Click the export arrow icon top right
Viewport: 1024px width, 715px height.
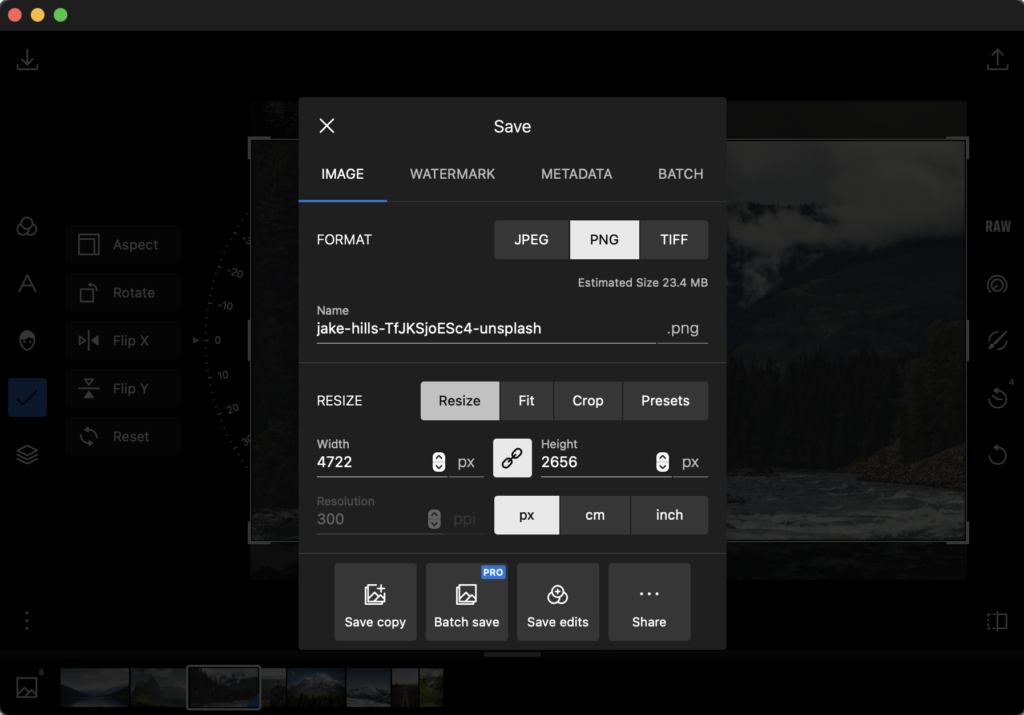(x=997, y=59)
